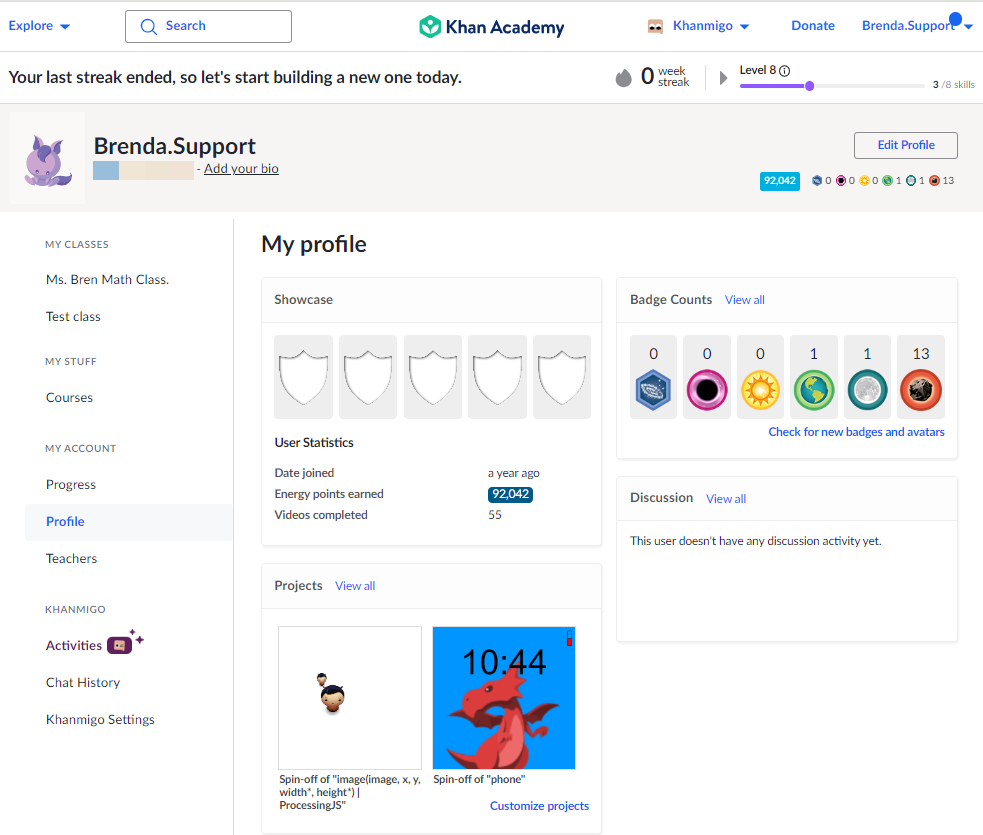Click the Khanmigo icon beside Activities
The image size is (983, 835).
[x=119, y=645]
